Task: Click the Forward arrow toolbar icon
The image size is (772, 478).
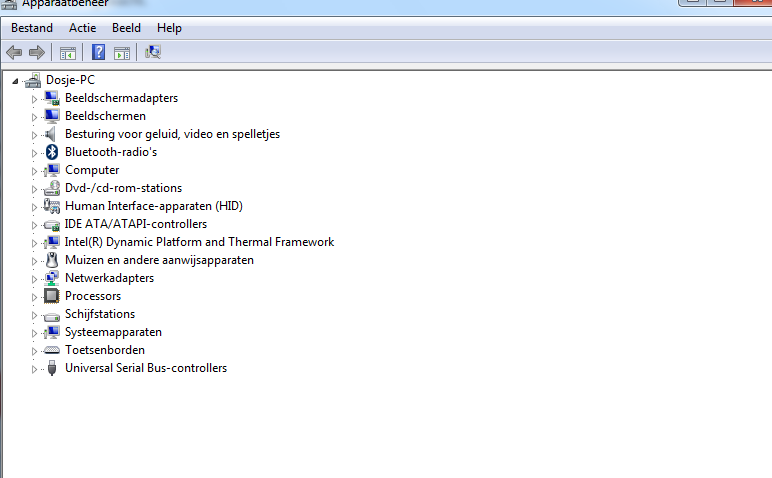Action: pos(37,52)
